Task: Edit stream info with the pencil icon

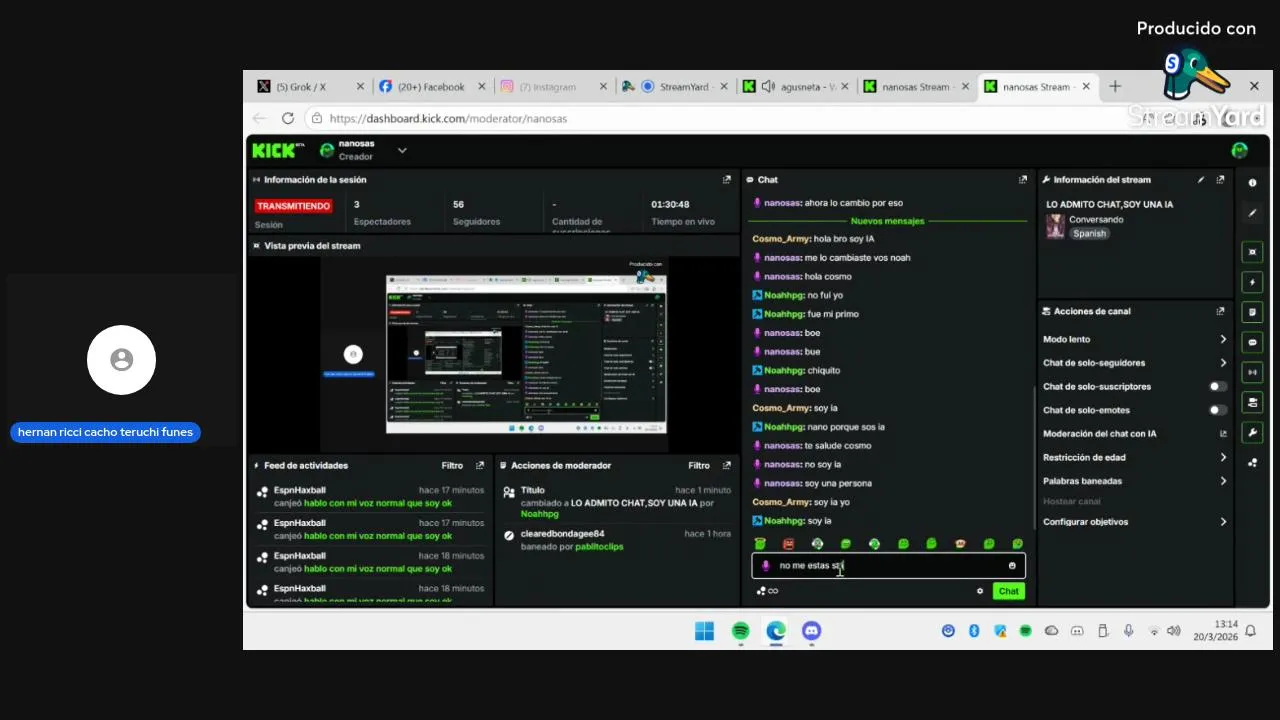Action: pyautogui.click(x=1201, y=180)
